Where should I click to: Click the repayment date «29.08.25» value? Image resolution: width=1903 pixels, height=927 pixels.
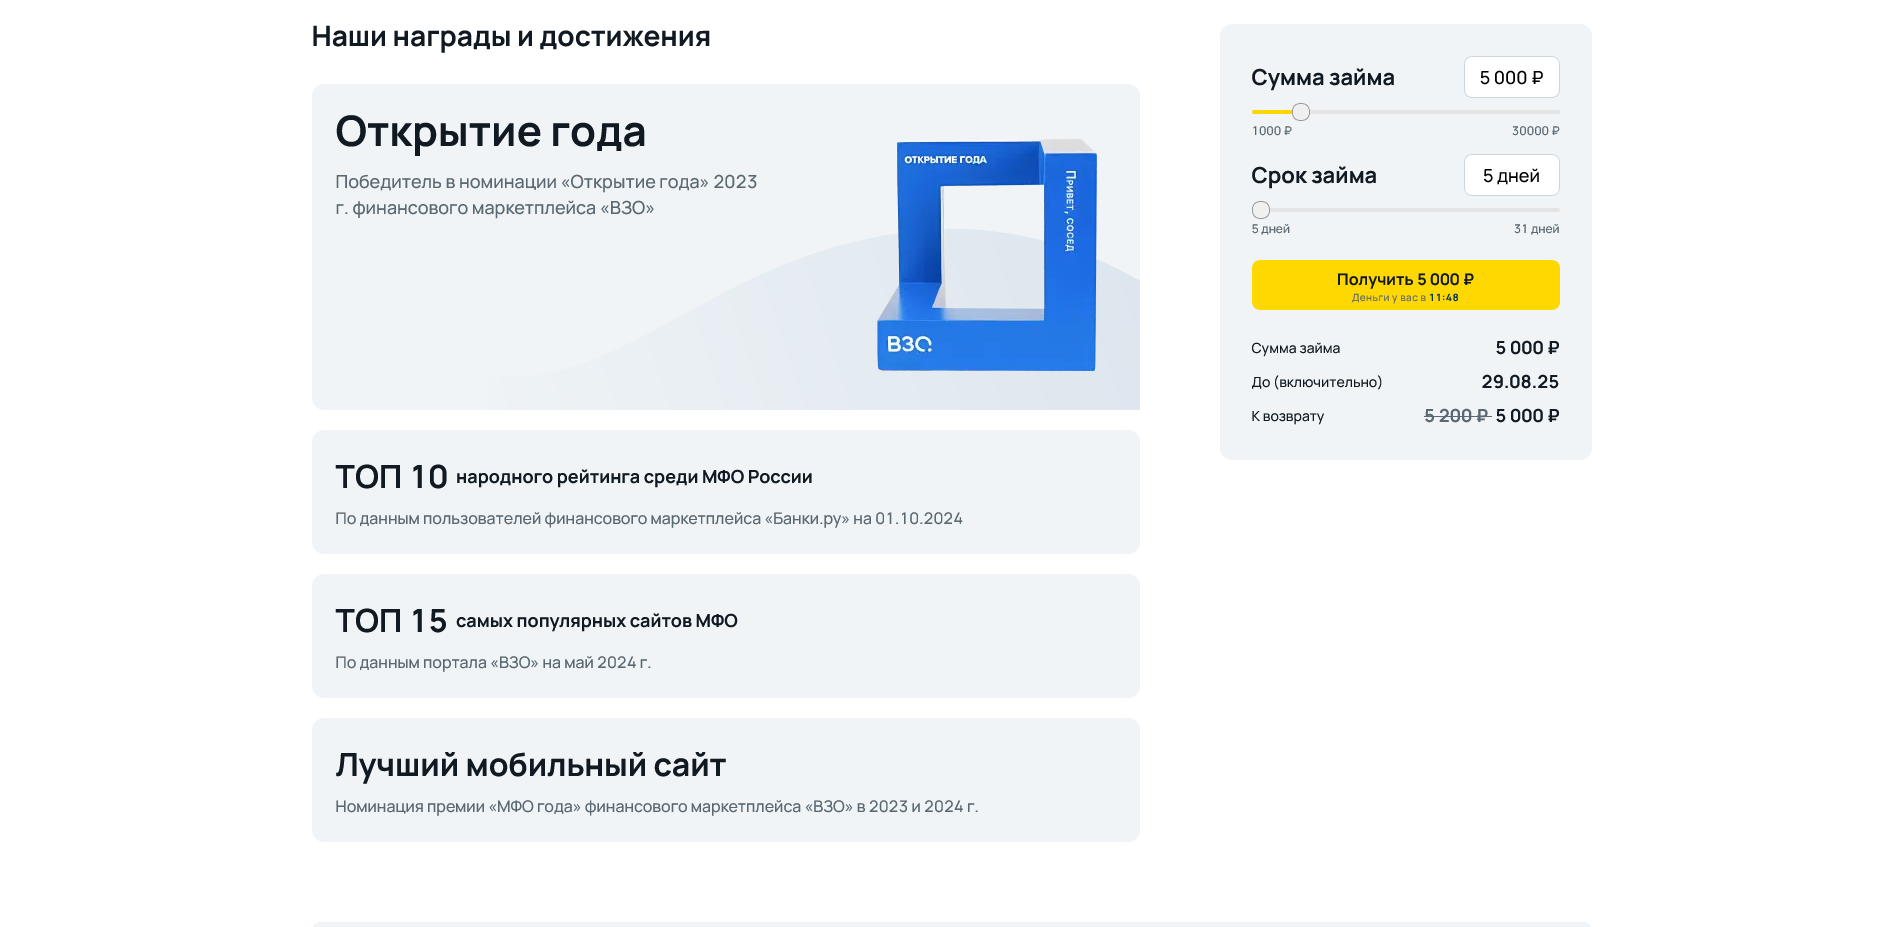point(1520,382)
